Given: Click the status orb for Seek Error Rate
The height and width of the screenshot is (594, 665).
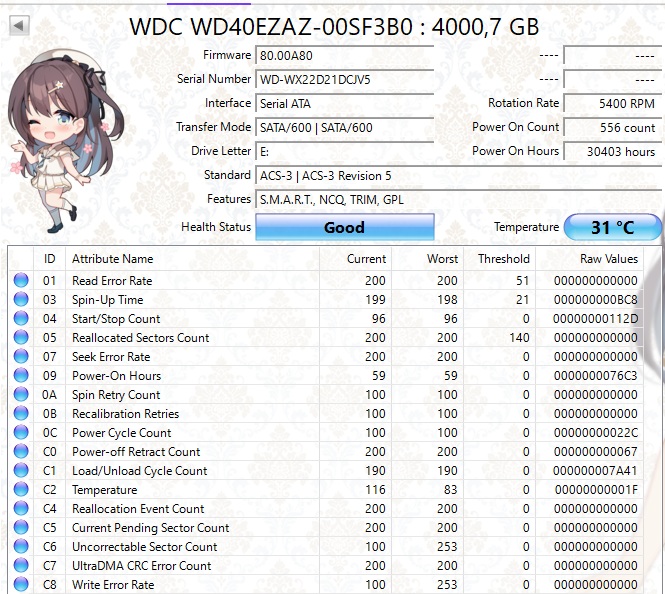Looking at the screenshot, I should (21, 356).
